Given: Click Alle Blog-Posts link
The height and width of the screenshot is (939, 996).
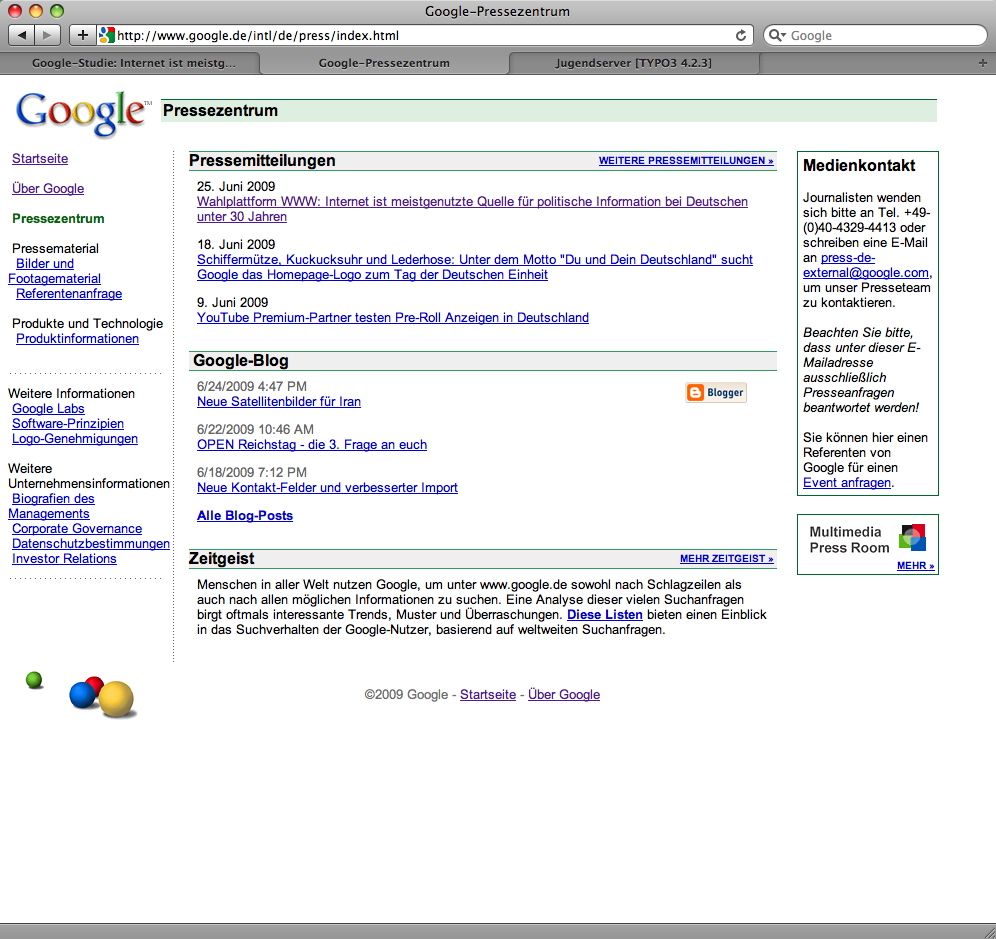Looking at the screenshot, I should (x=245, y=516).
